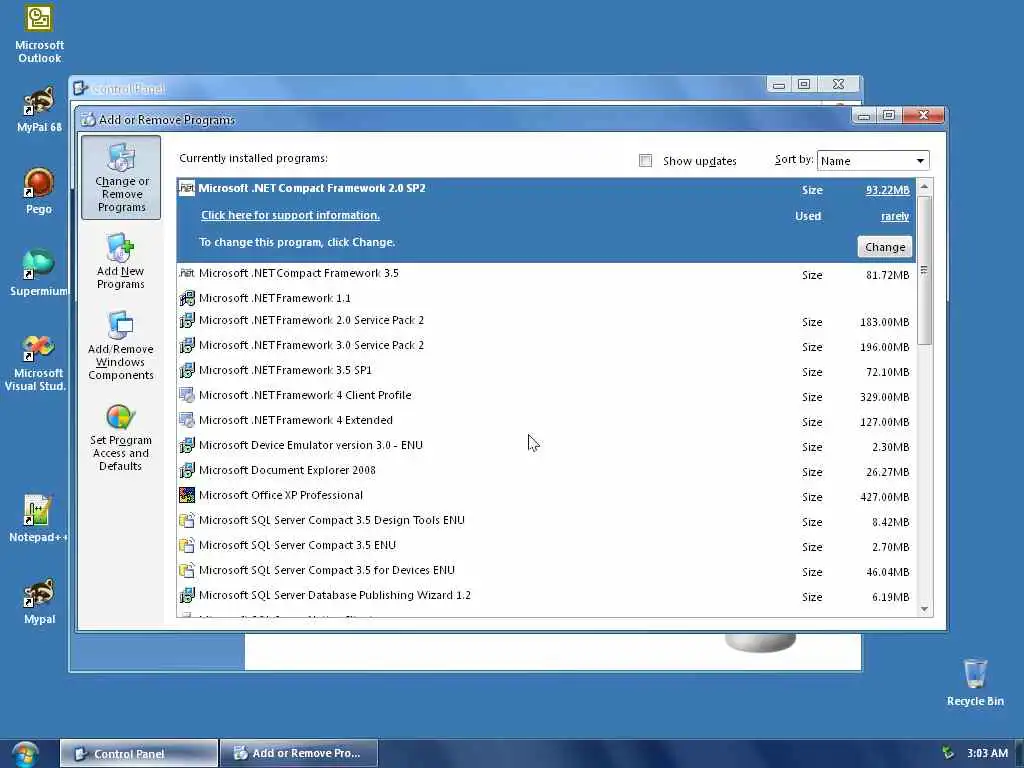Image resolution: width=1024 pixels, height=768 pixels.
Task: Click the rarely used link
Action: pyautogui.click(x=895, y=216)
